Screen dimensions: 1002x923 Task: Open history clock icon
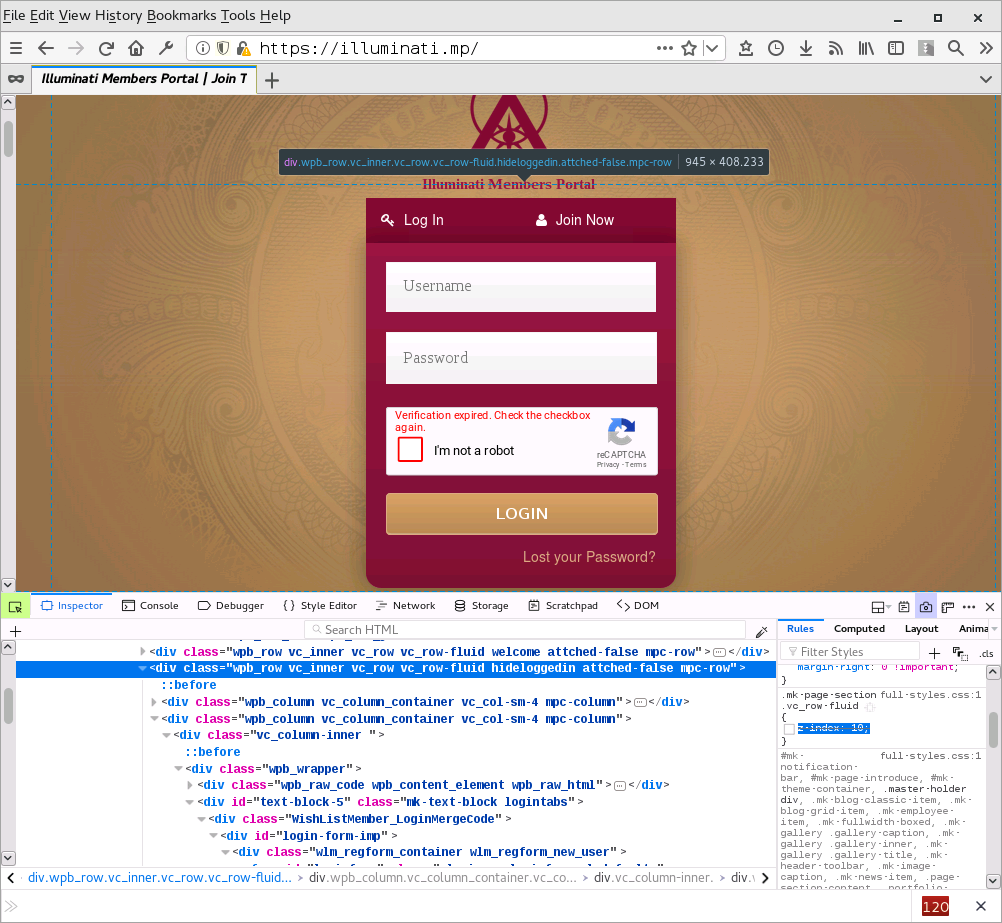click(x=776, y=48)
